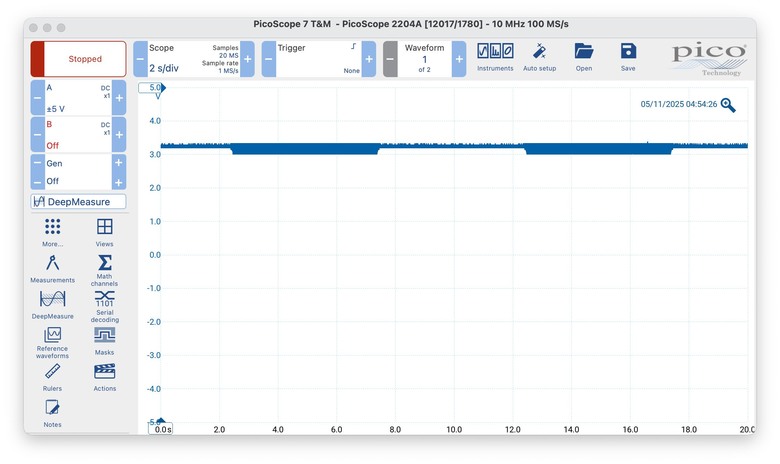Image resolution: width=780 pixels, height=464 pixels.
Task: Open Math channels
Action: pyautogui.click(x=104, y=270)
